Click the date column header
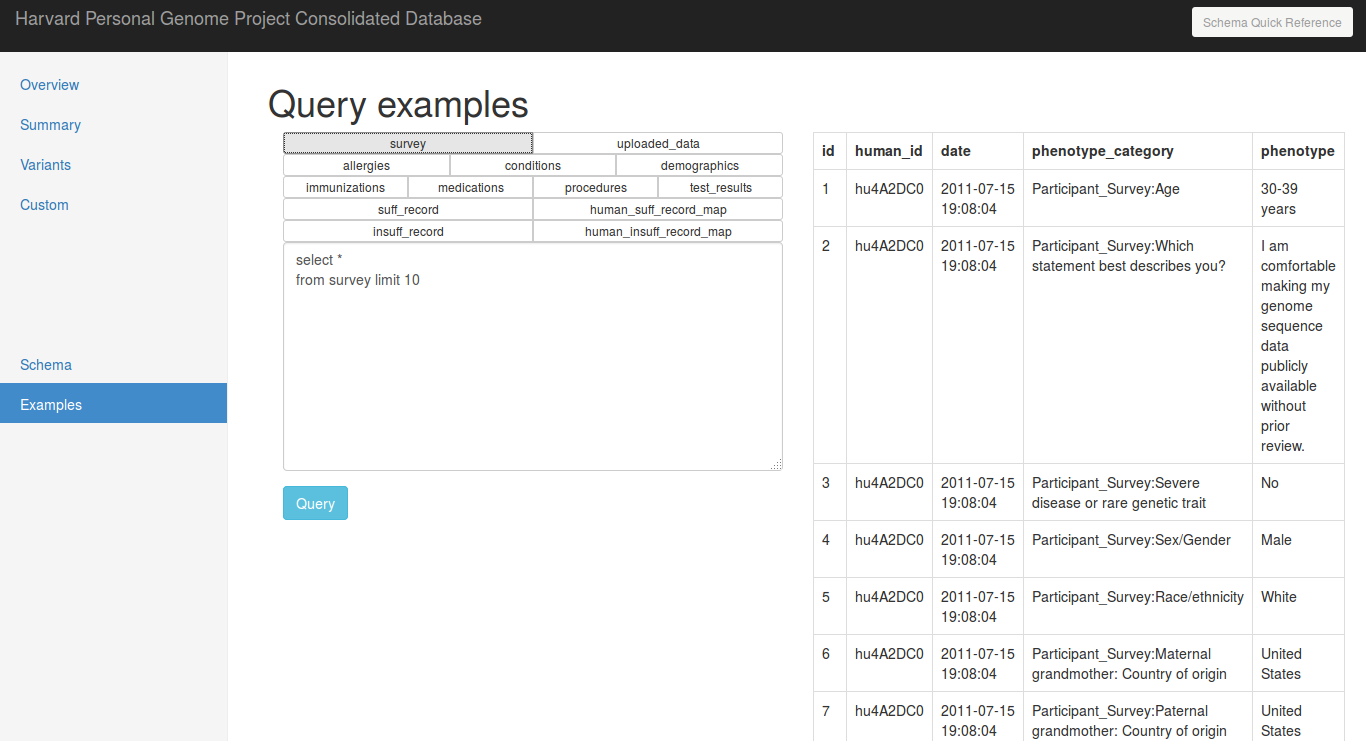The image size is (1366, 741). pyautogui.click(x=978, y=151)
